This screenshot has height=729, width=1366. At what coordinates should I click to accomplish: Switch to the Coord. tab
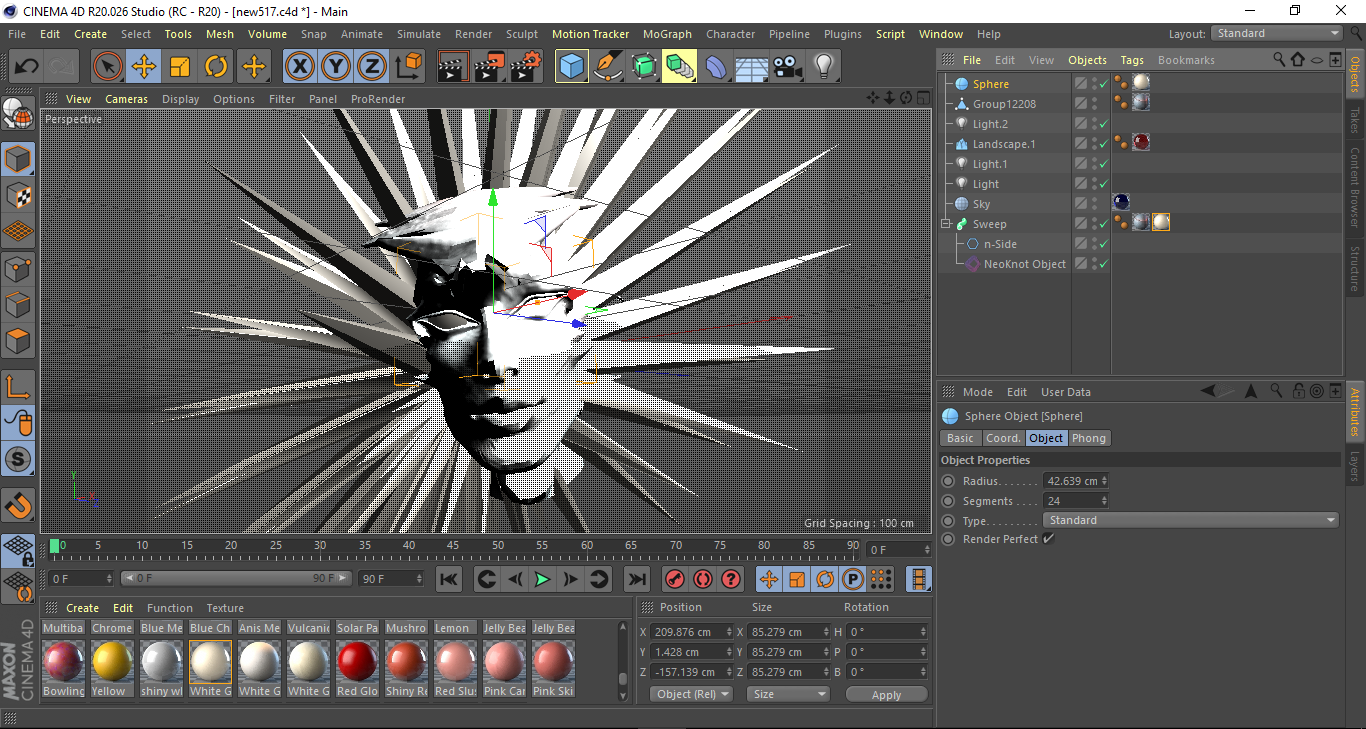pos(1003,438)
